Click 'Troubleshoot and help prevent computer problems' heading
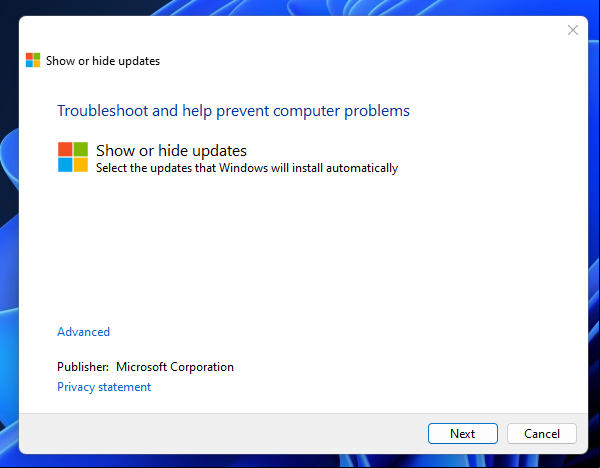The width and height of the screenshot is (600, 468). (233, 111)
